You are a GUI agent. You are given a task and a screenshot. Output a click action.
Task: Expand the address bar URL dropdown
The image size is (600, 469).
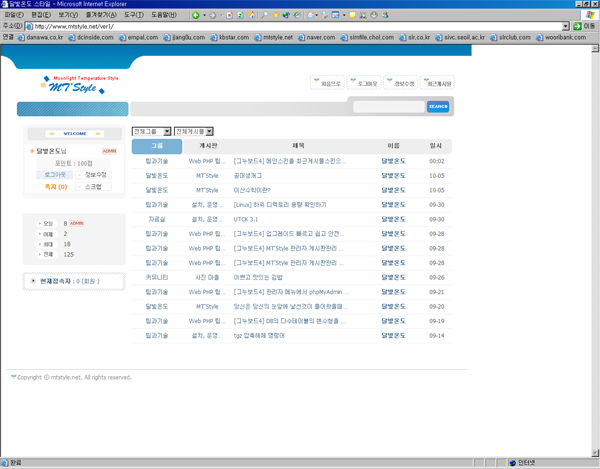565,26
